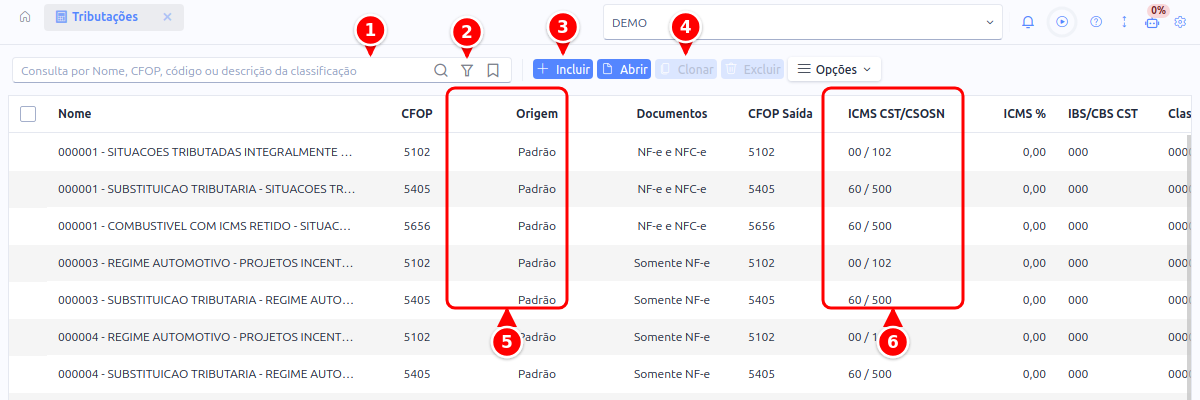Viewport: 1200px width, 400px height.
Task: Click 00 / 102 in SITUACOES TRIBUTADAS row
Action: point(870,152)
